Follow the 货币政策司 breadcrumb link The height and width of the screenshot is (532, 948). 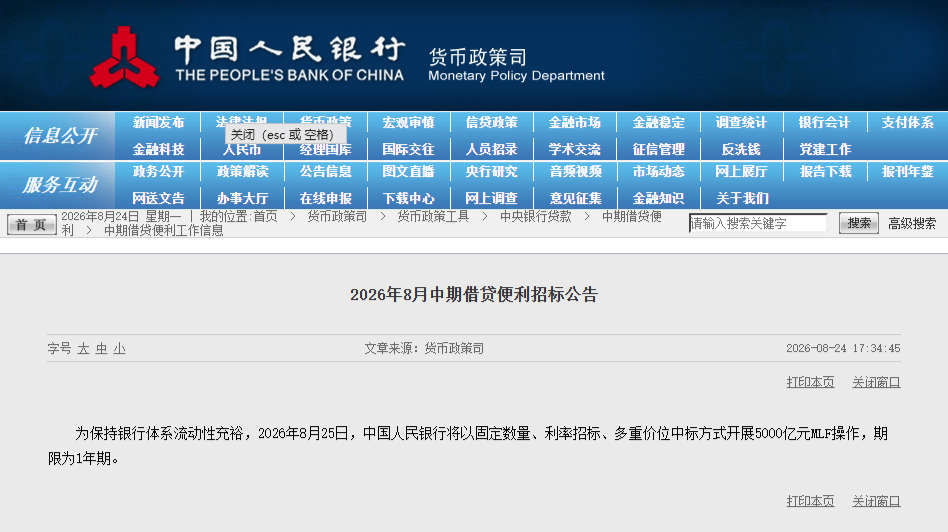tap(337, 216)
